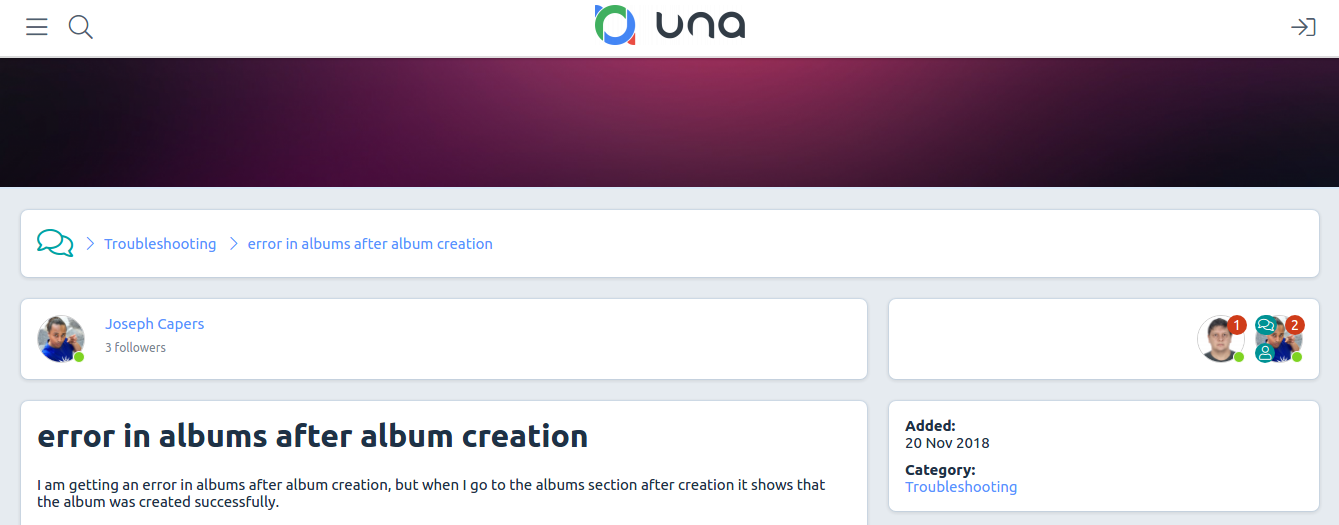1339x525 pixels.
Task: Click the search magnifier icon
Action: click(x=81, y=27)
